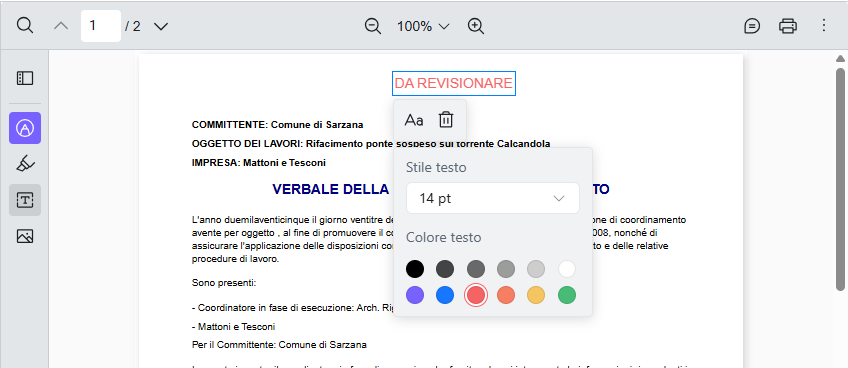
Task: Open the three-dot more options menu
Action: 824,25
